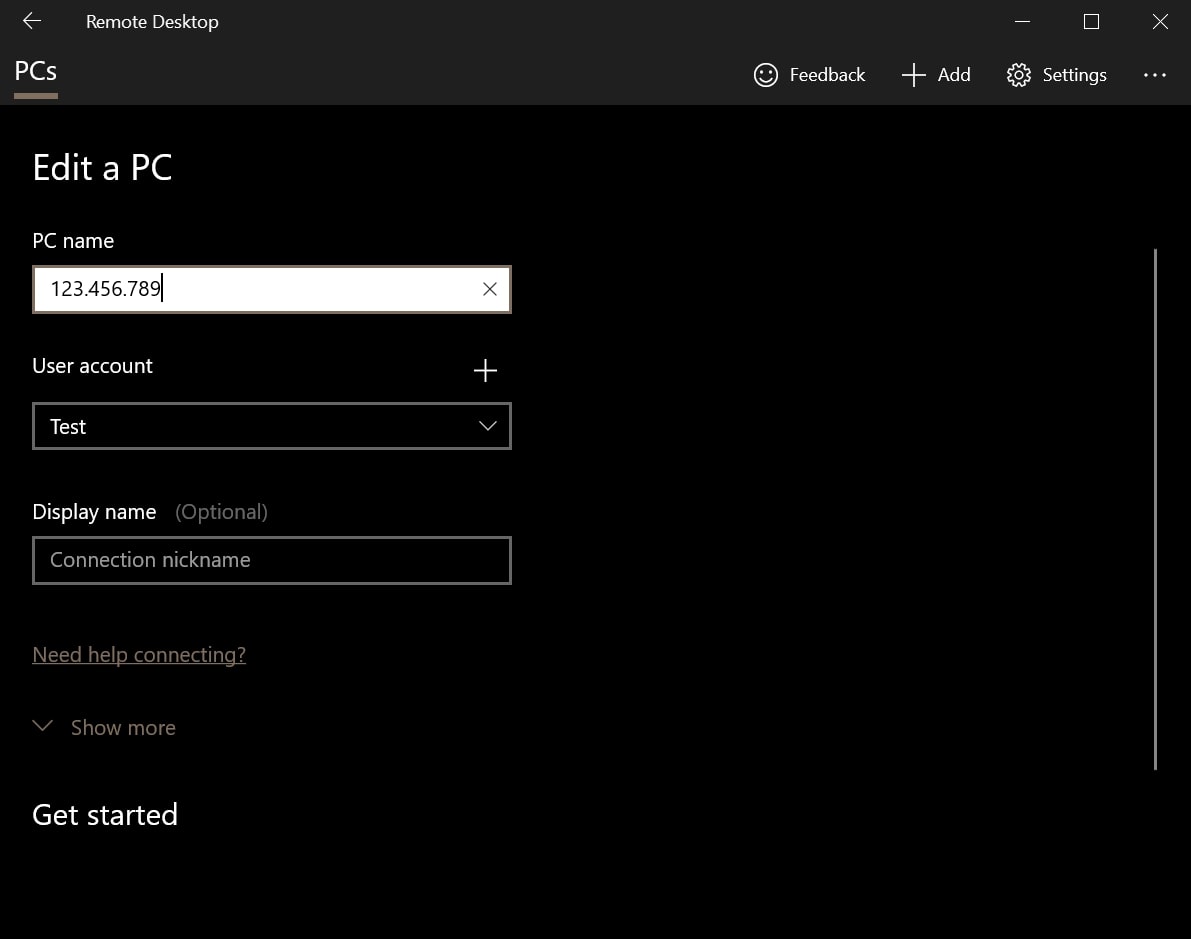Viewport: 1191px width, 939px height.
Task: Add a new user account with plus icon
Action: 485,370
